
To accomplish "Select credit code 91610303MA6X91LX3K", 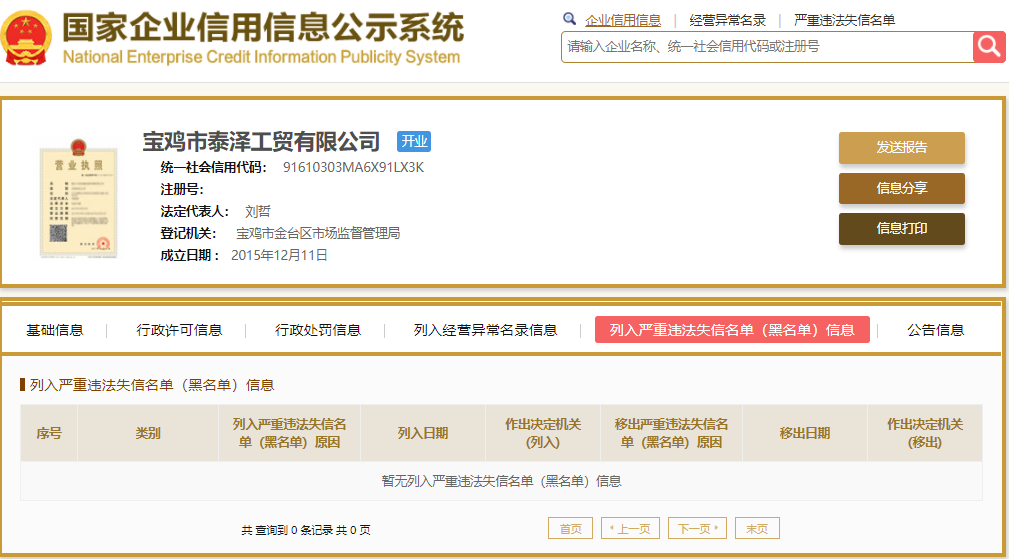I will tap(353, 167).
